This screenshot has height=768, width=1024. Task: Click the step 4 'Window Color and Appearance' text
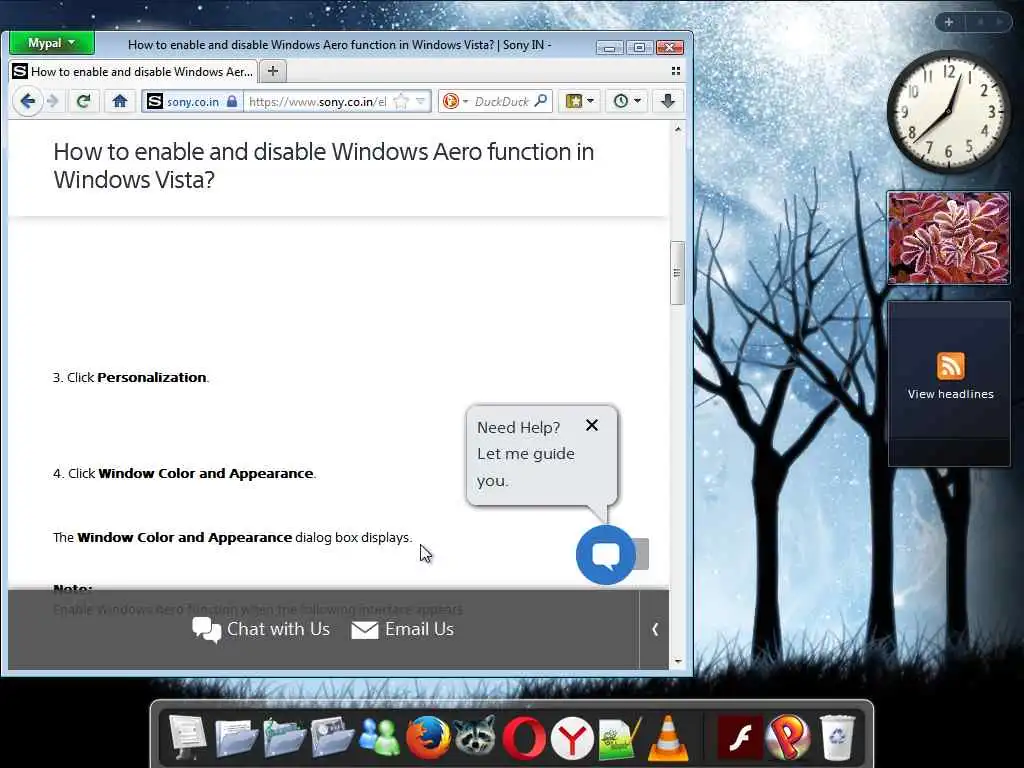click(206, 473)
